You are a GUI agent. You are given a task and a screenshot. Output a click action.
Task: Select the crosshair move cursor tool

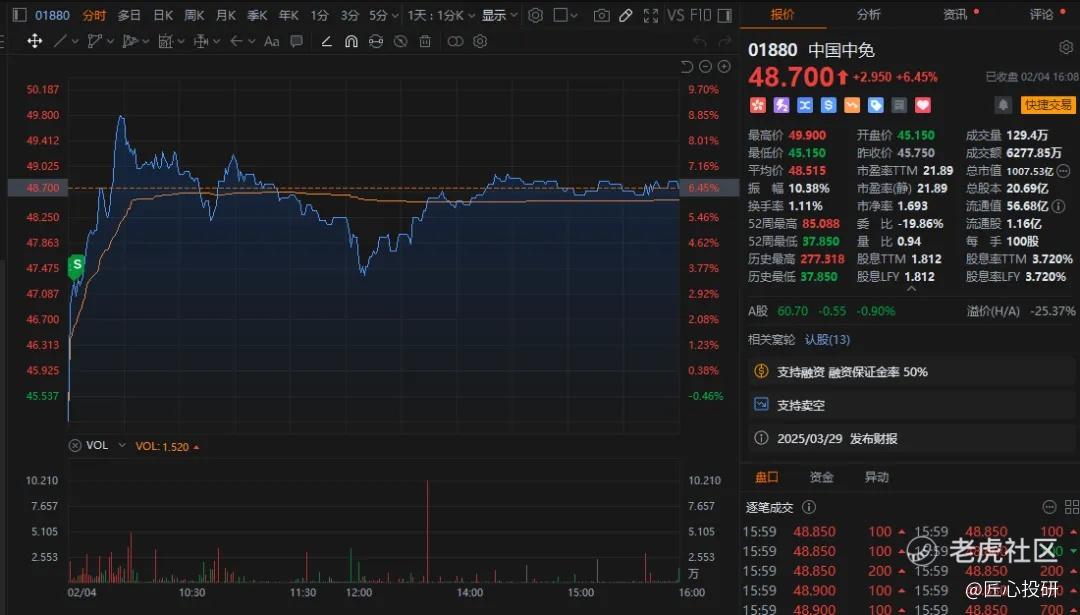[x=34, y=41]
